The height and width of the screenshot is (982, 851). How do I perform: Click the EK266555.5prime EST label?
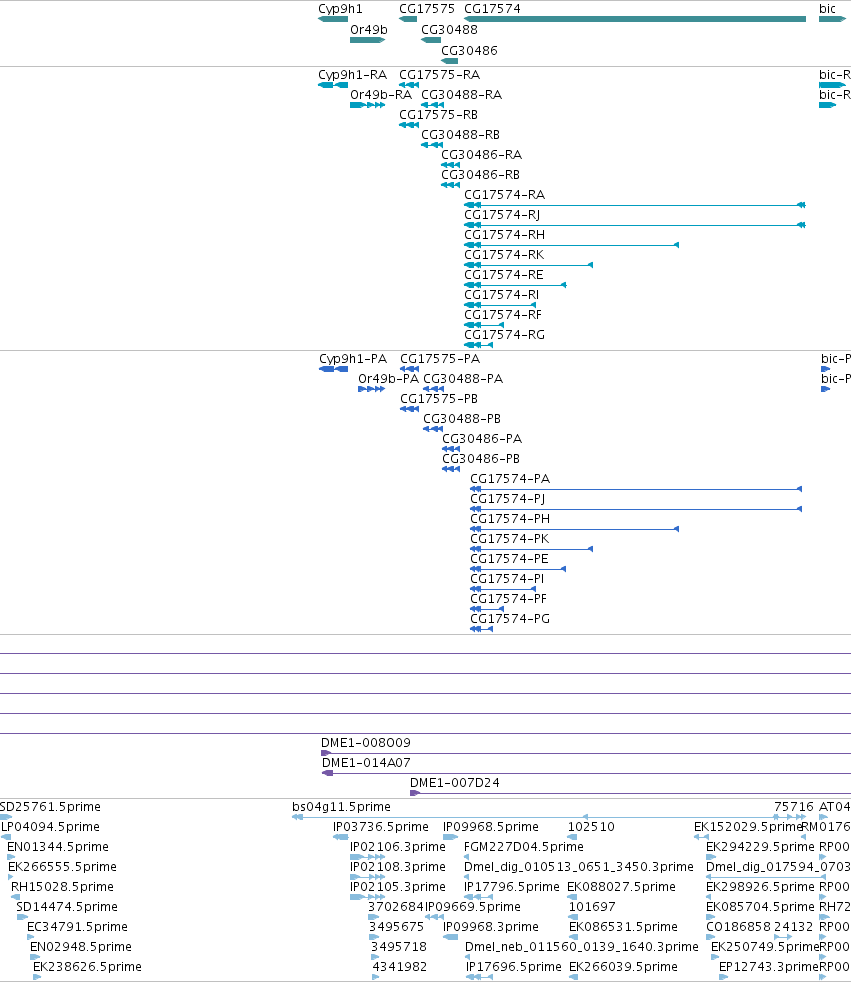pos(62,867)
